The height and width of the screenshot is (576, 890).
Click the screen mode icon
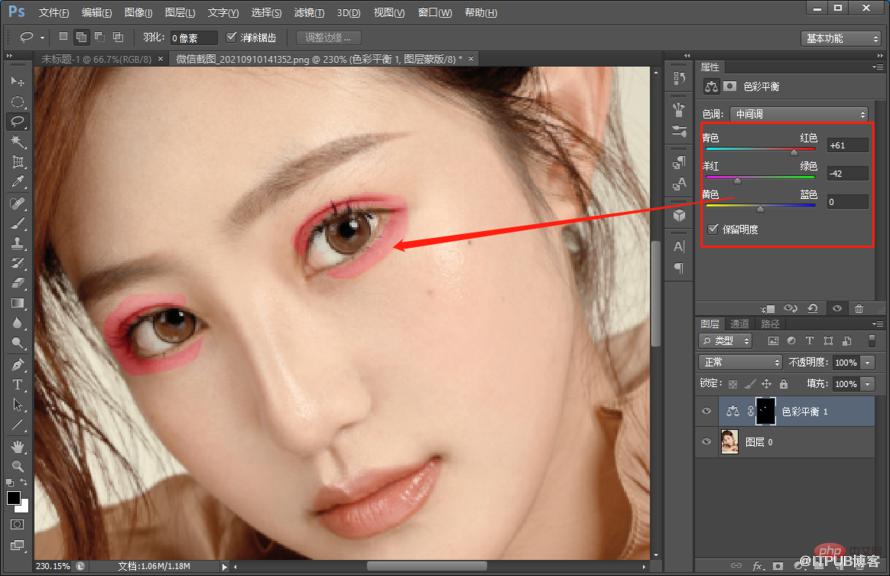pyautogui.click(x=18, y=545)
